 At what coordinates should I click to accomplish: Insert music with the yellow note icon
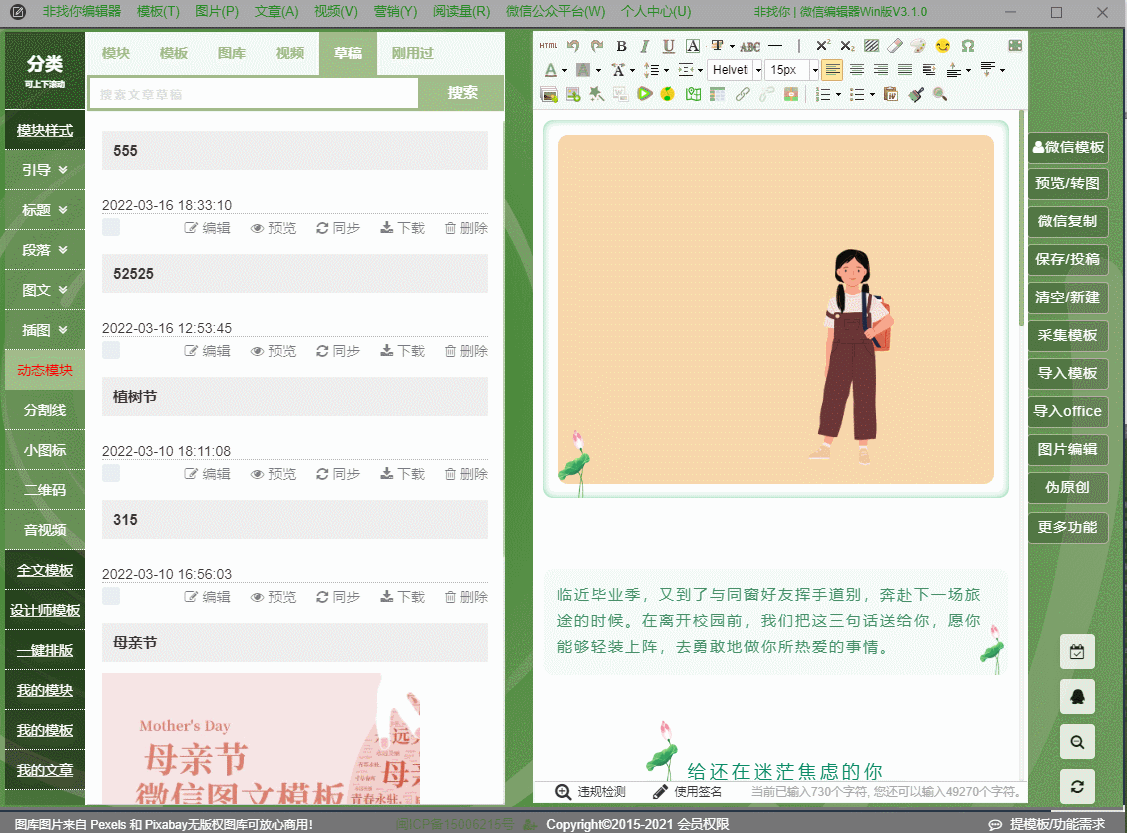coord(668,94)
